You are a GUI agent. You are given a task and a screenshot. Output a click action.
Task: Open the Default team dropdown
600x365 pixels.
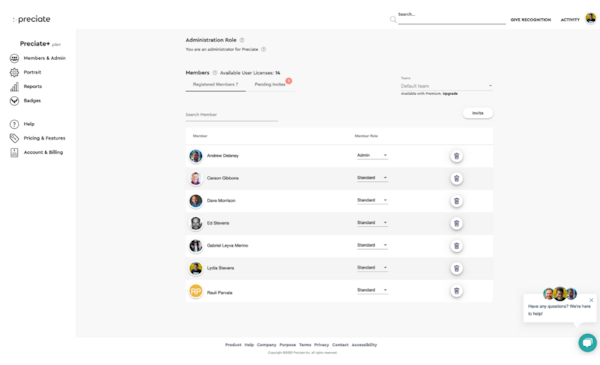[x=446, y=86]
